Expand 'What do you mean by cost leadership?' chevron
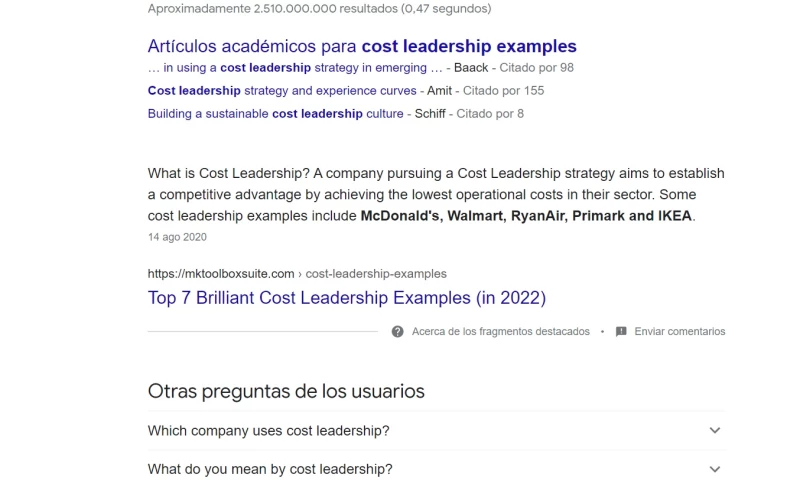The image size is (800, 480). 714,469
